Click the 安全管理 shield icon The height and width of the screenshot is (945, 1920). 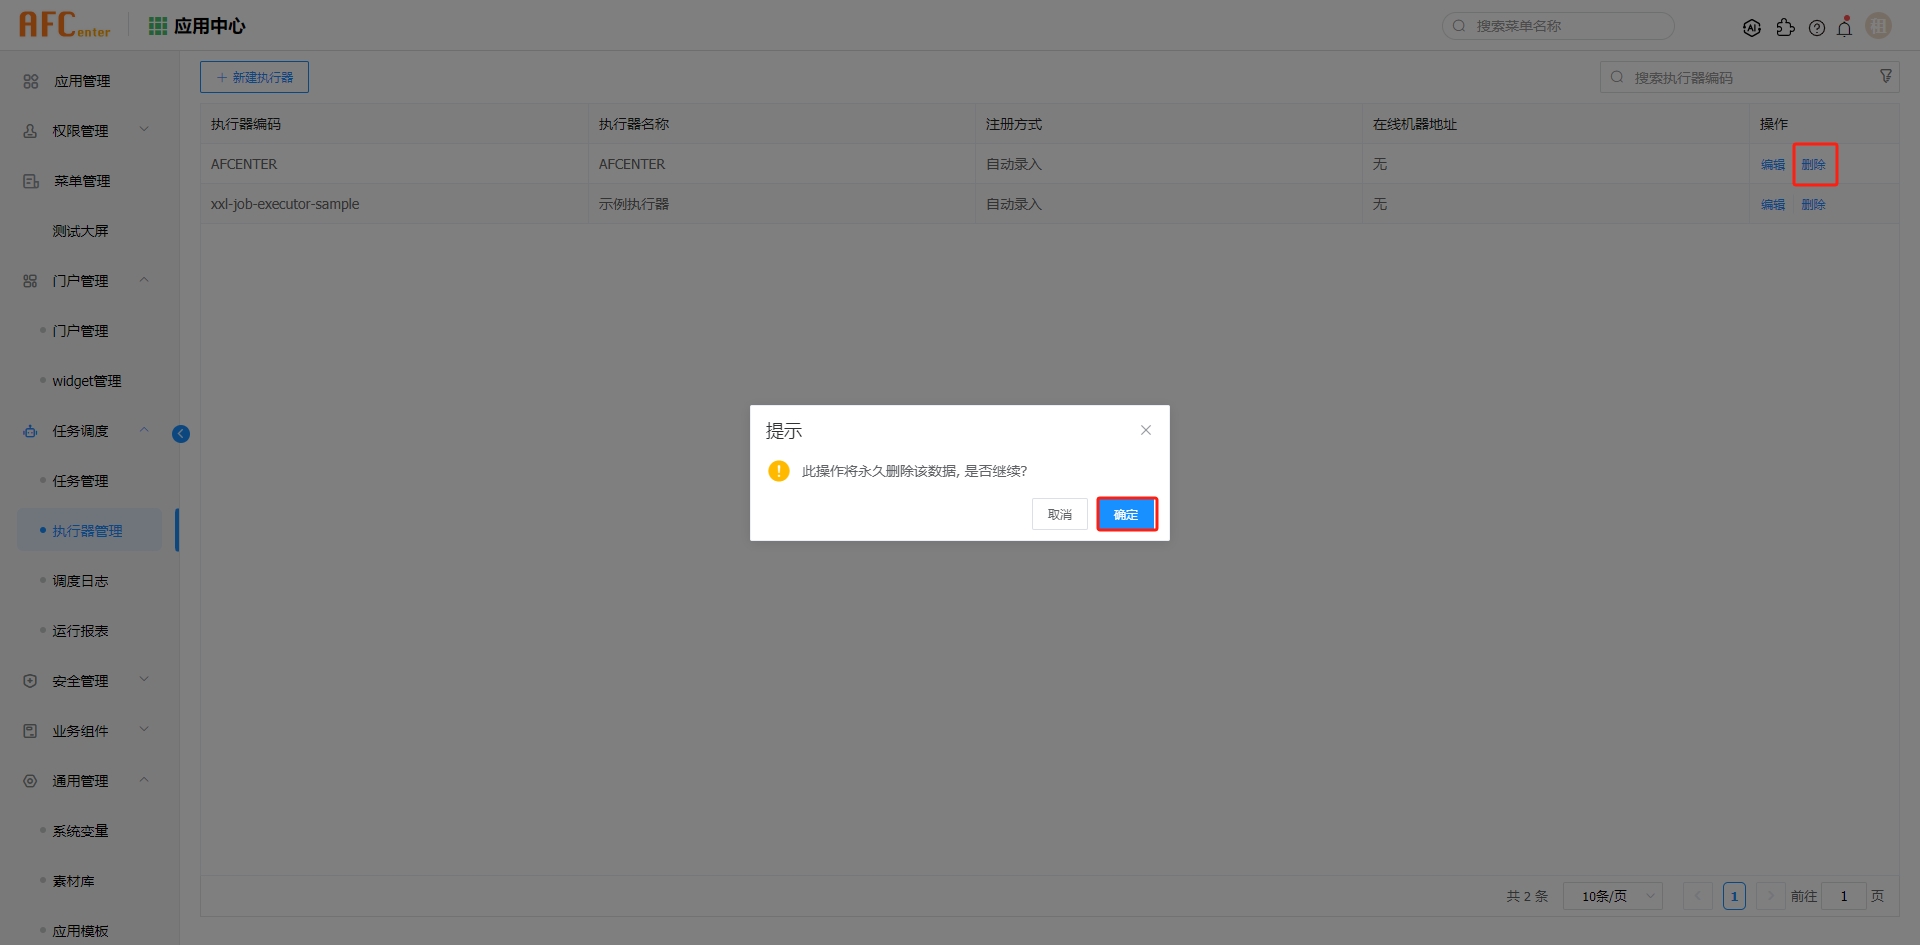(x=30, y=681)
